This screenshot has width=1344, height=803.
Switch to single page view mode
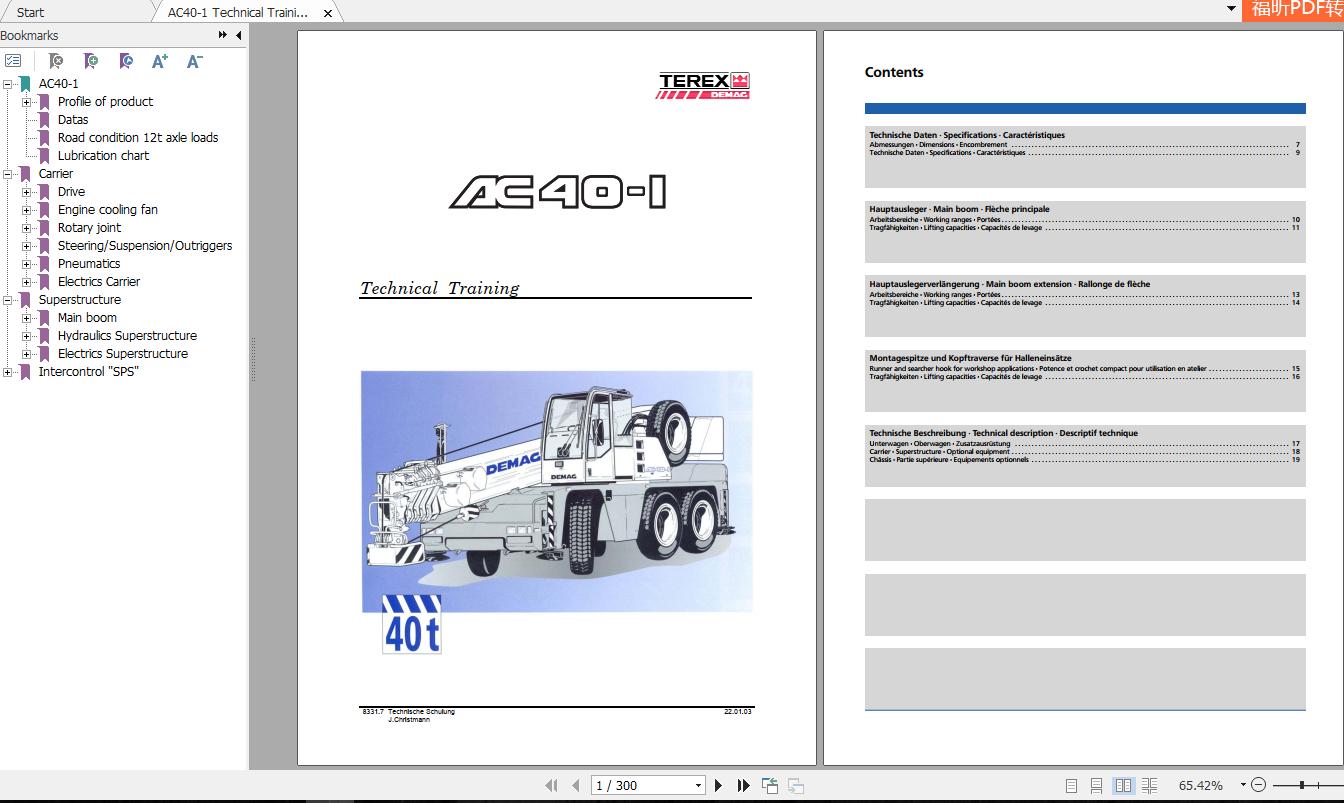1071,785
